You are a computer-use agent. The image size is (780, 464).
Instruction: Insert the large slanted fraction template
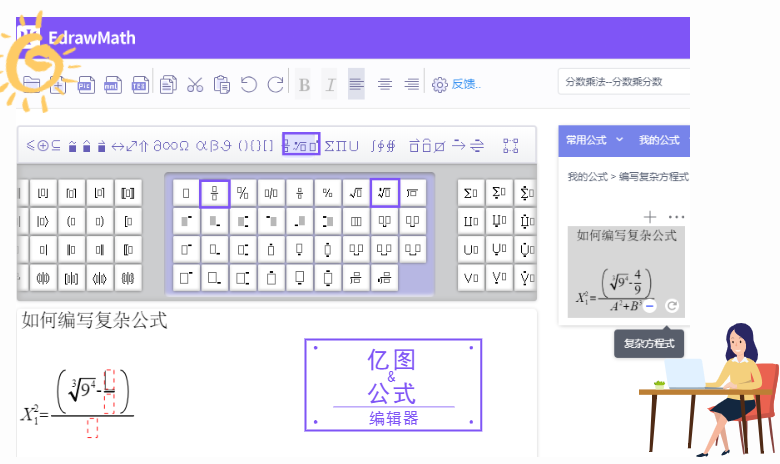pyautogui.click(x=243, y=193)
